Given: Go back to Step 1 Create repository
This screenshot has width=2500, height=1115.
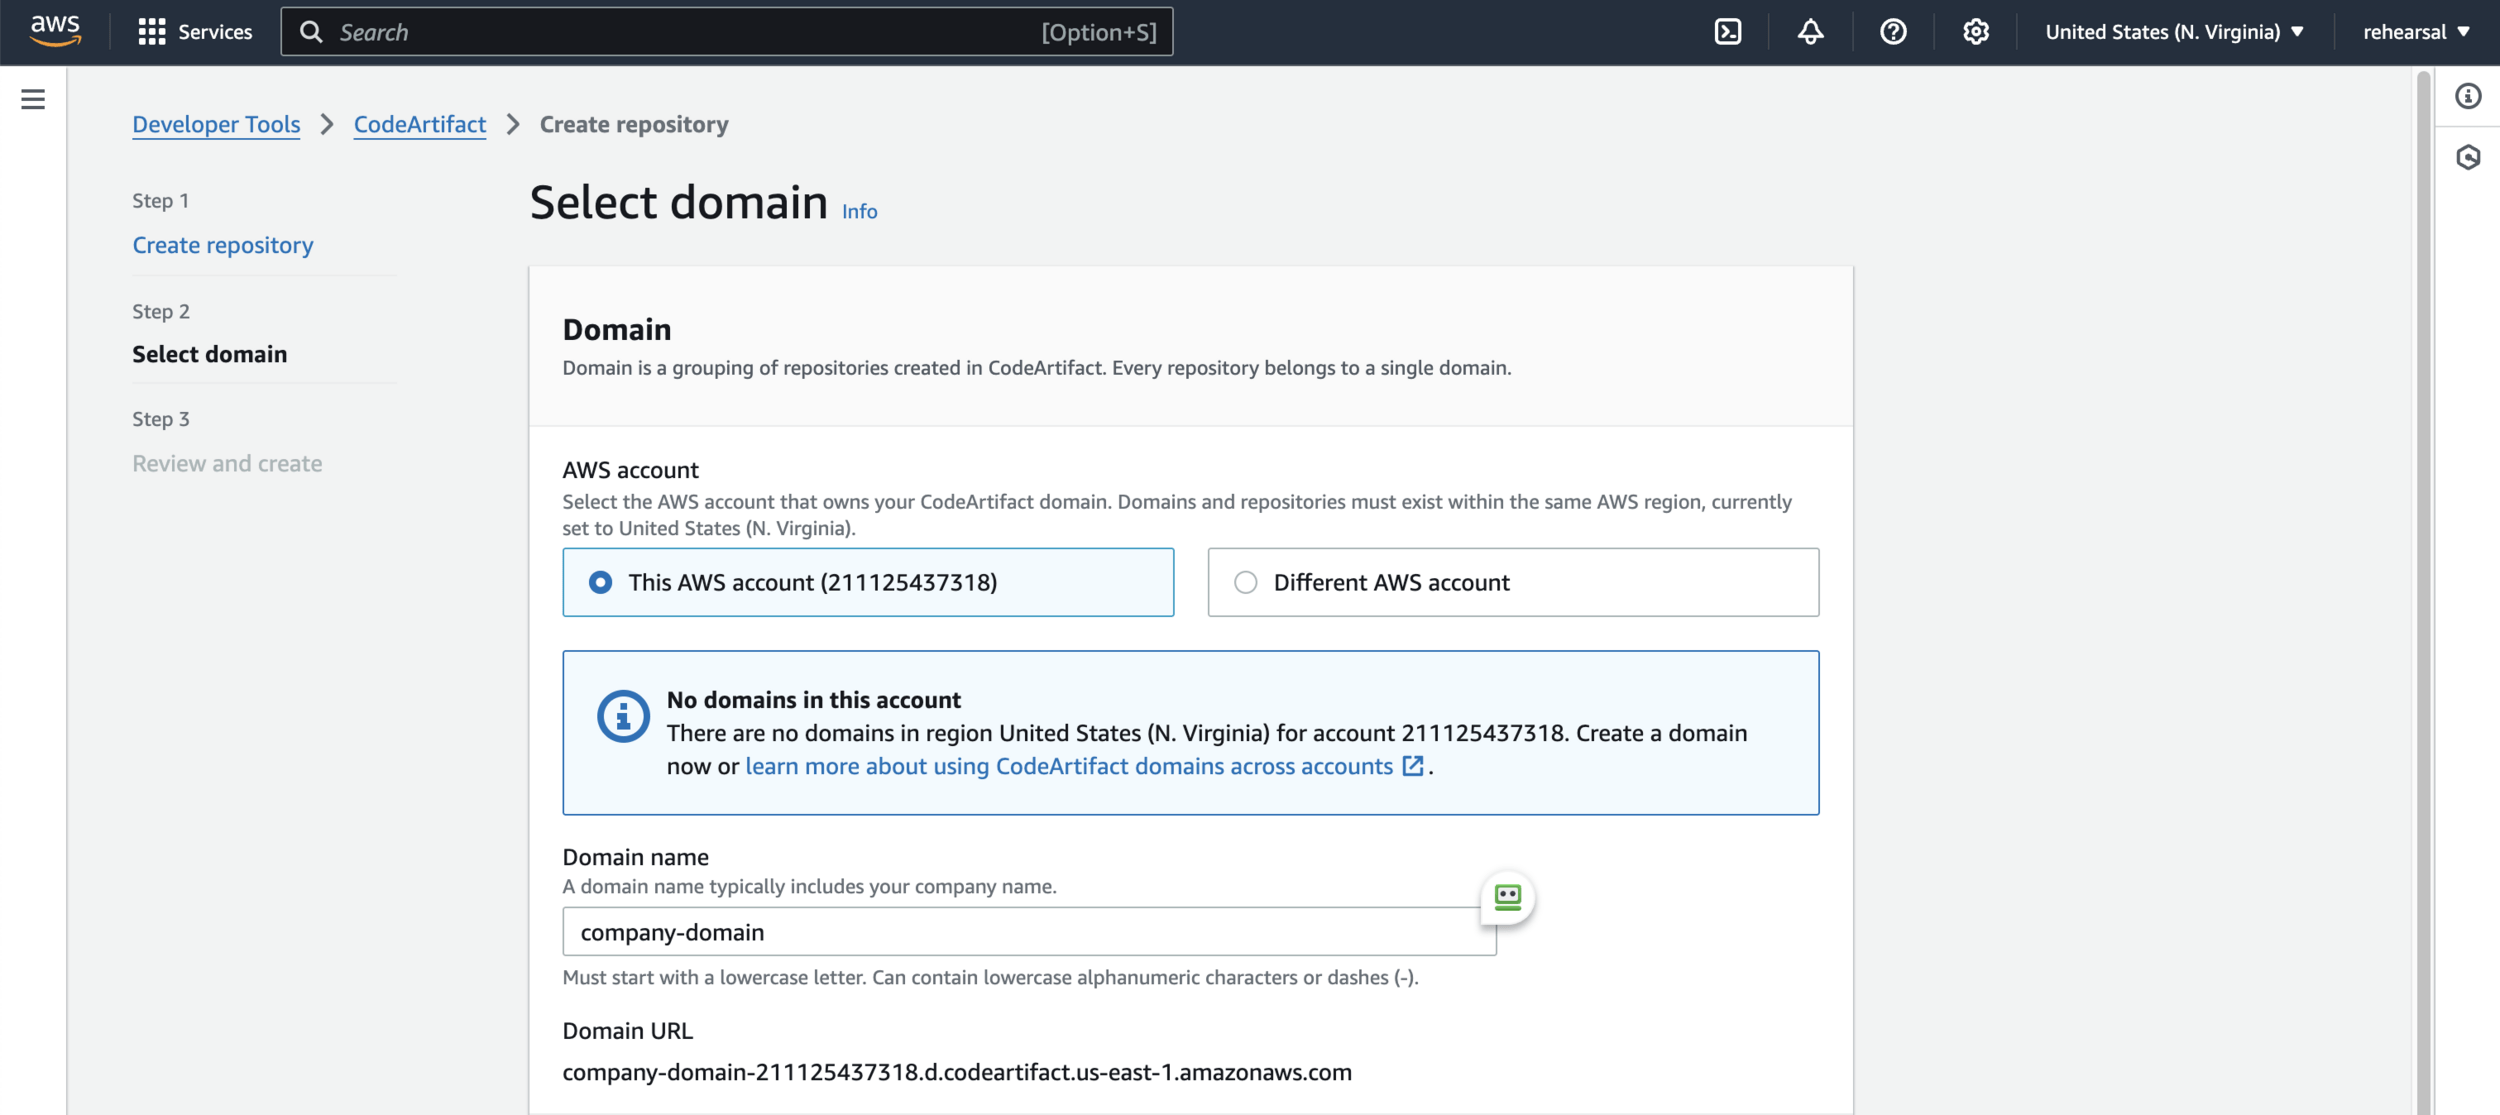Looking at the screenshot, I should pos(222,245).
